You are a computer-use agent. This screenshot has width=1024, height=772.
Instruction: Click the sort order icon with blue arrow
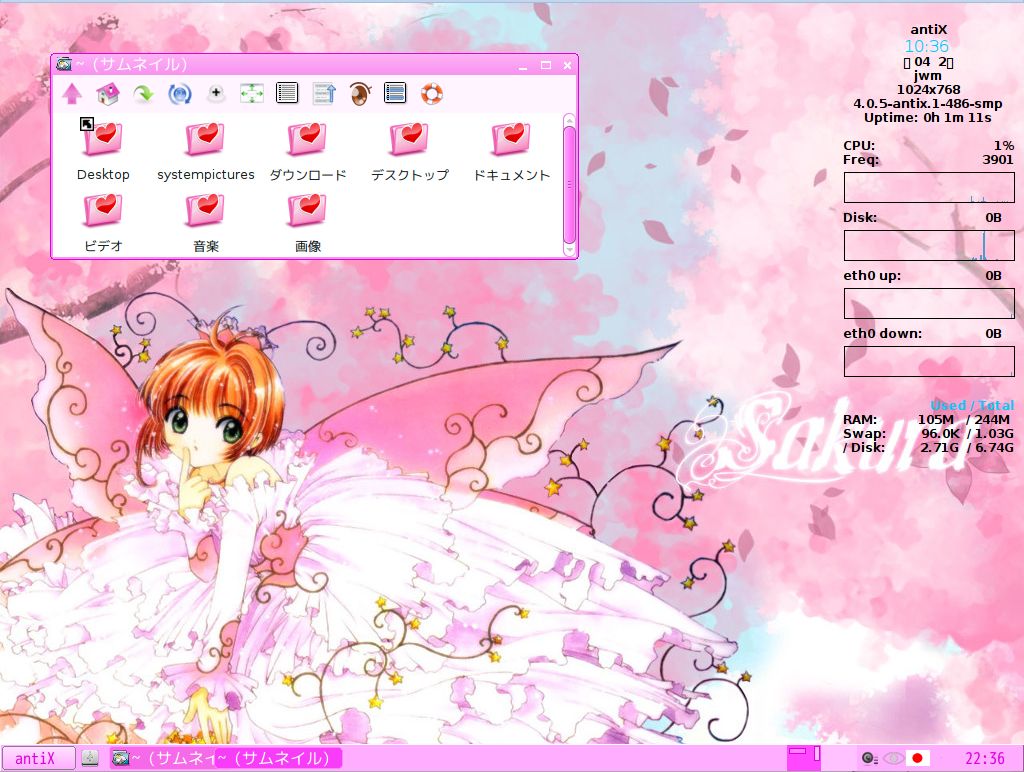click(323, 94)
